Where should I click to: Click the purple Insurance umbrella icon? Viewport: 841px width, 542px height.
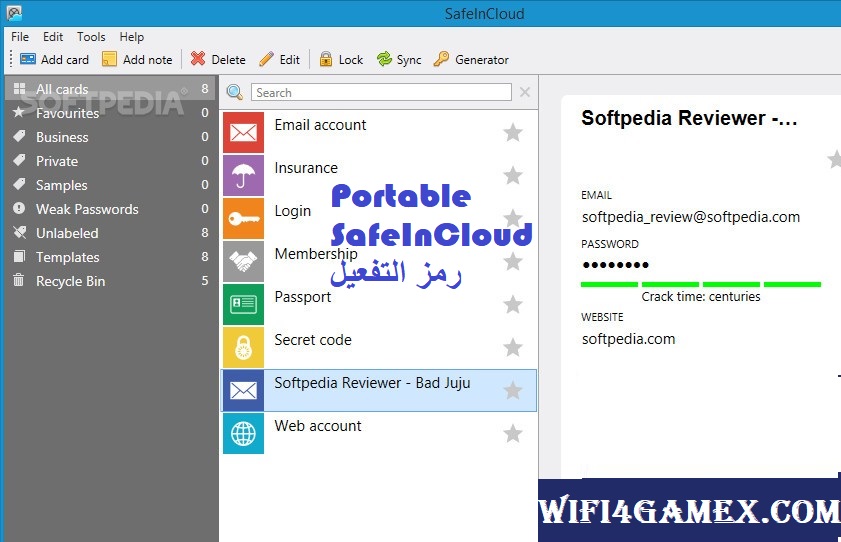coord(244,175)
